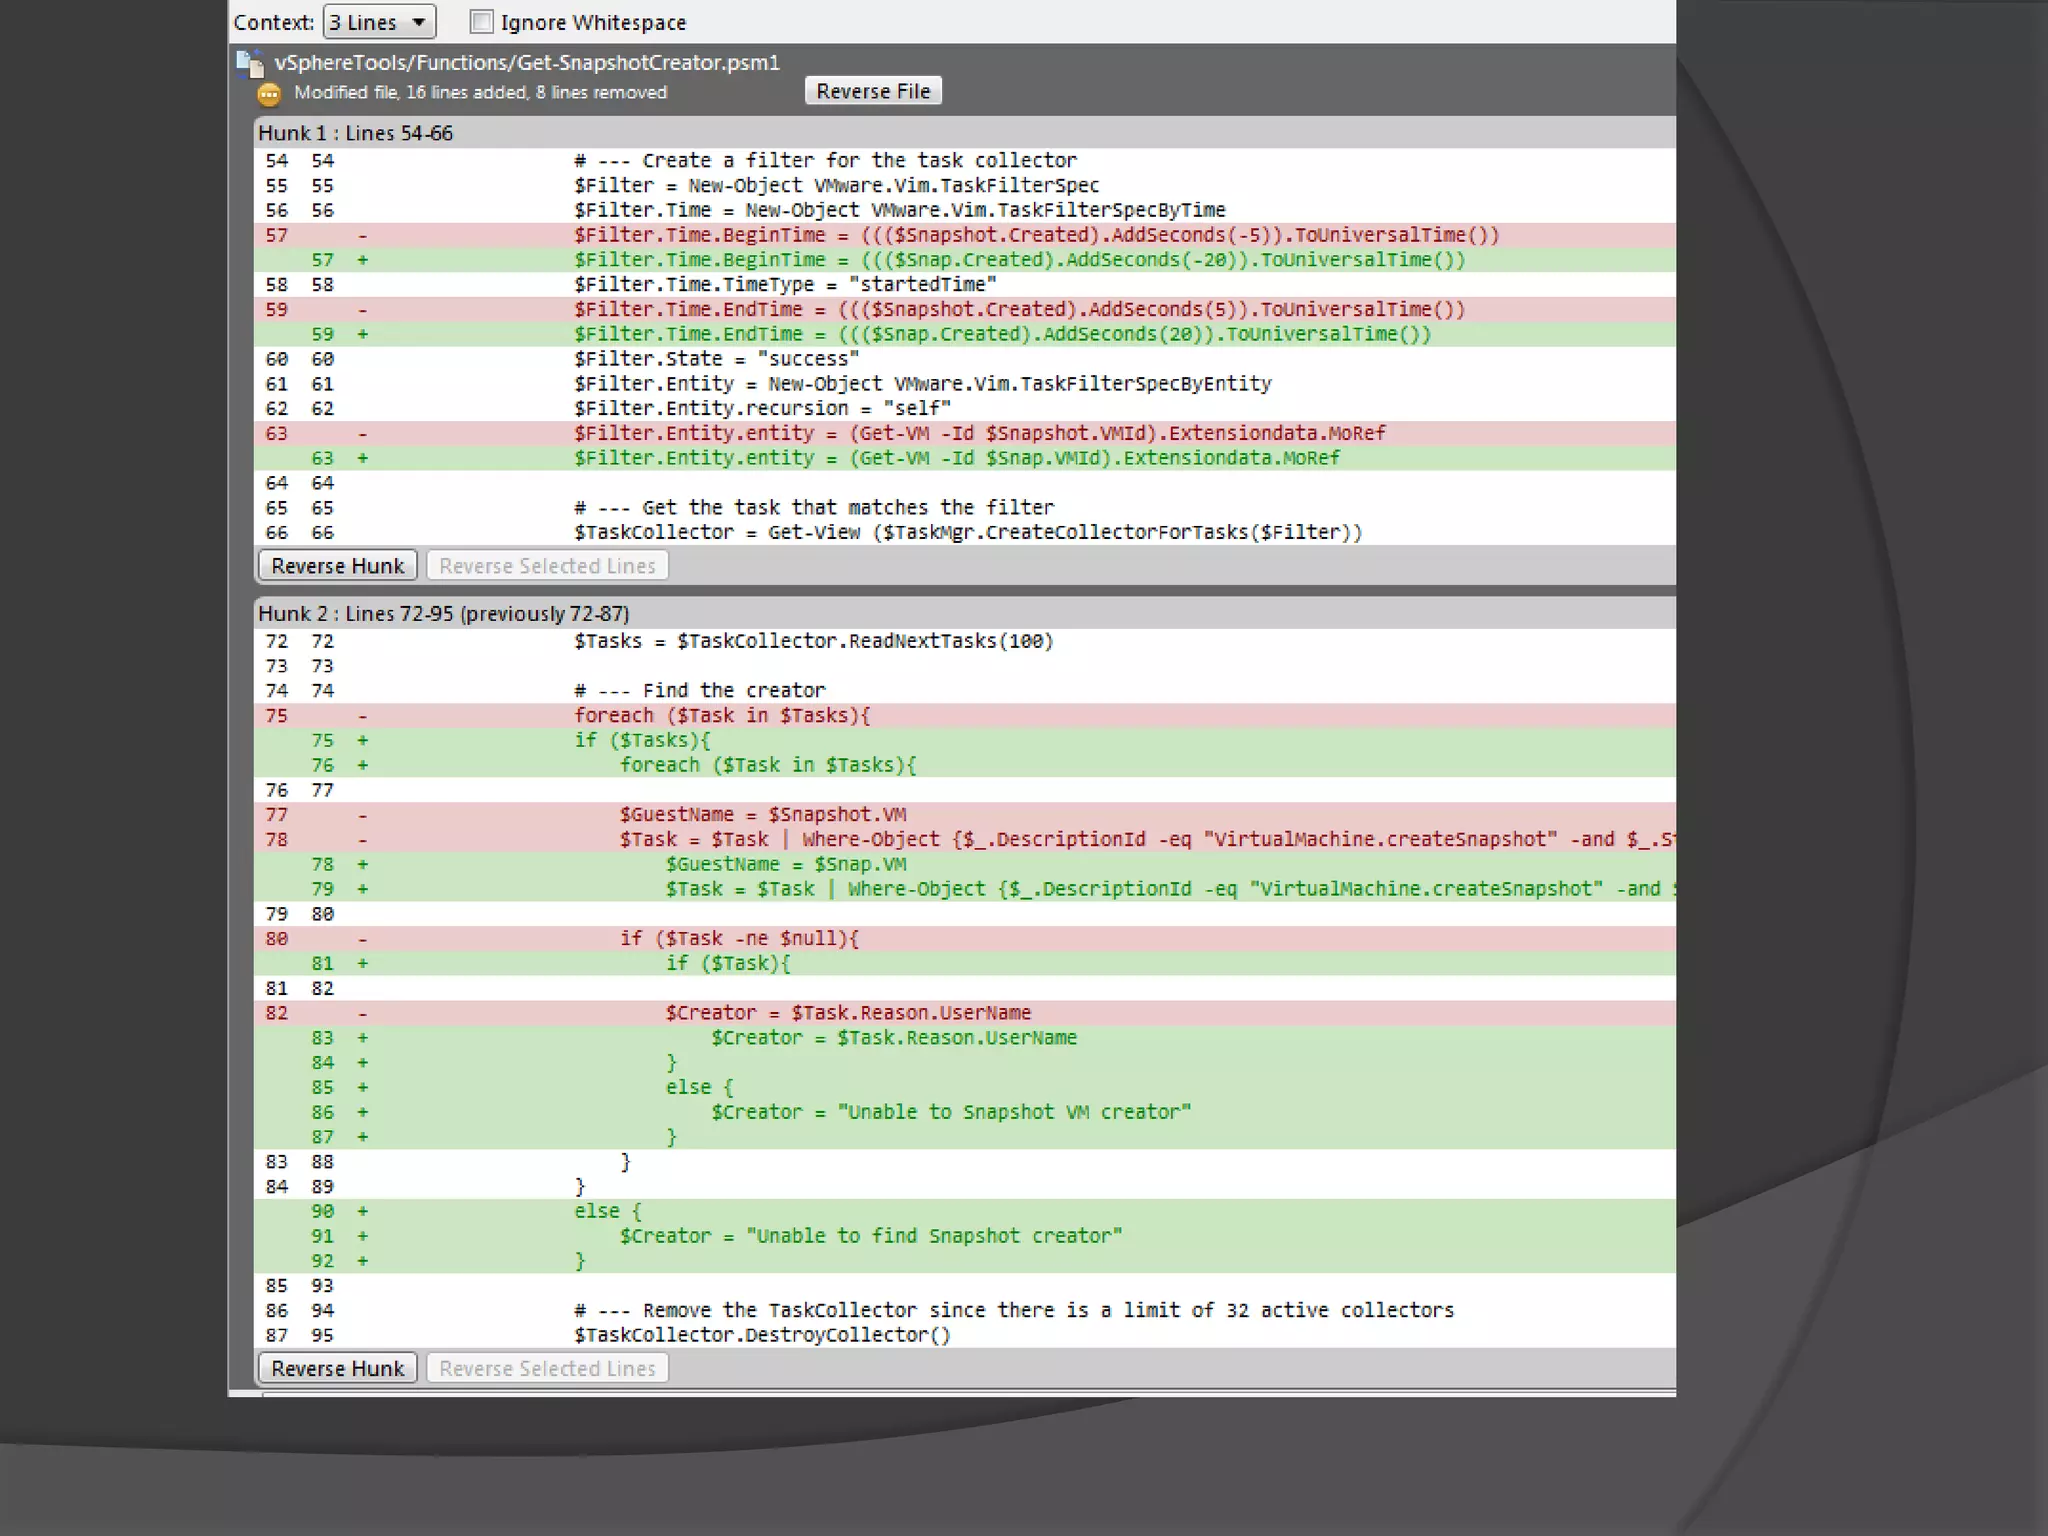The height and width of the screenshot is (1536, 2048).
Task: Open the Context lines dropdown
Action: click(379, 22)
